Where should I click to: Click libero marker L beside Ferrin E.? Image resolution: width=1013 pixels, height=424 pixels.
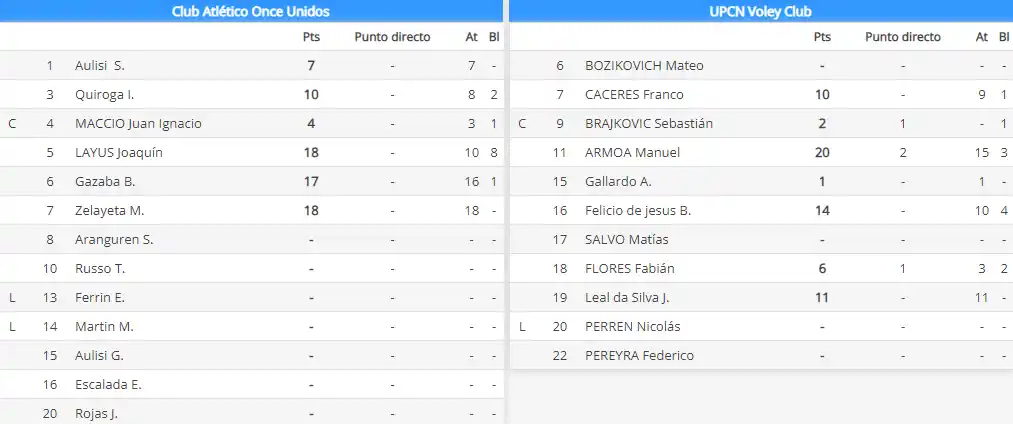(x=13, y=298)
